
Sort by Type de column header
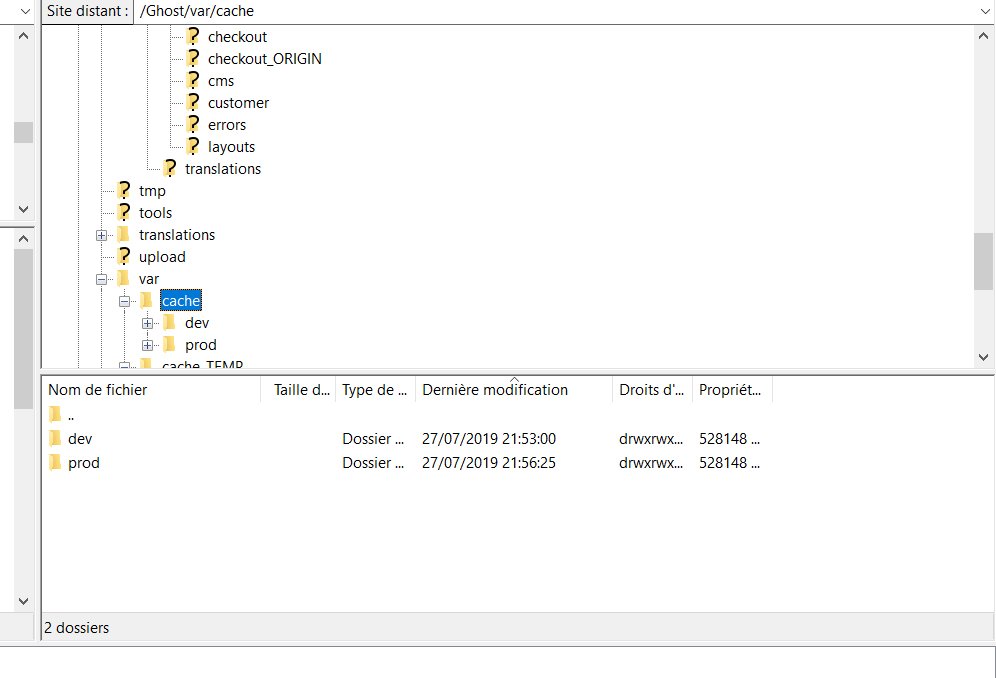click(x=375, y=390)
